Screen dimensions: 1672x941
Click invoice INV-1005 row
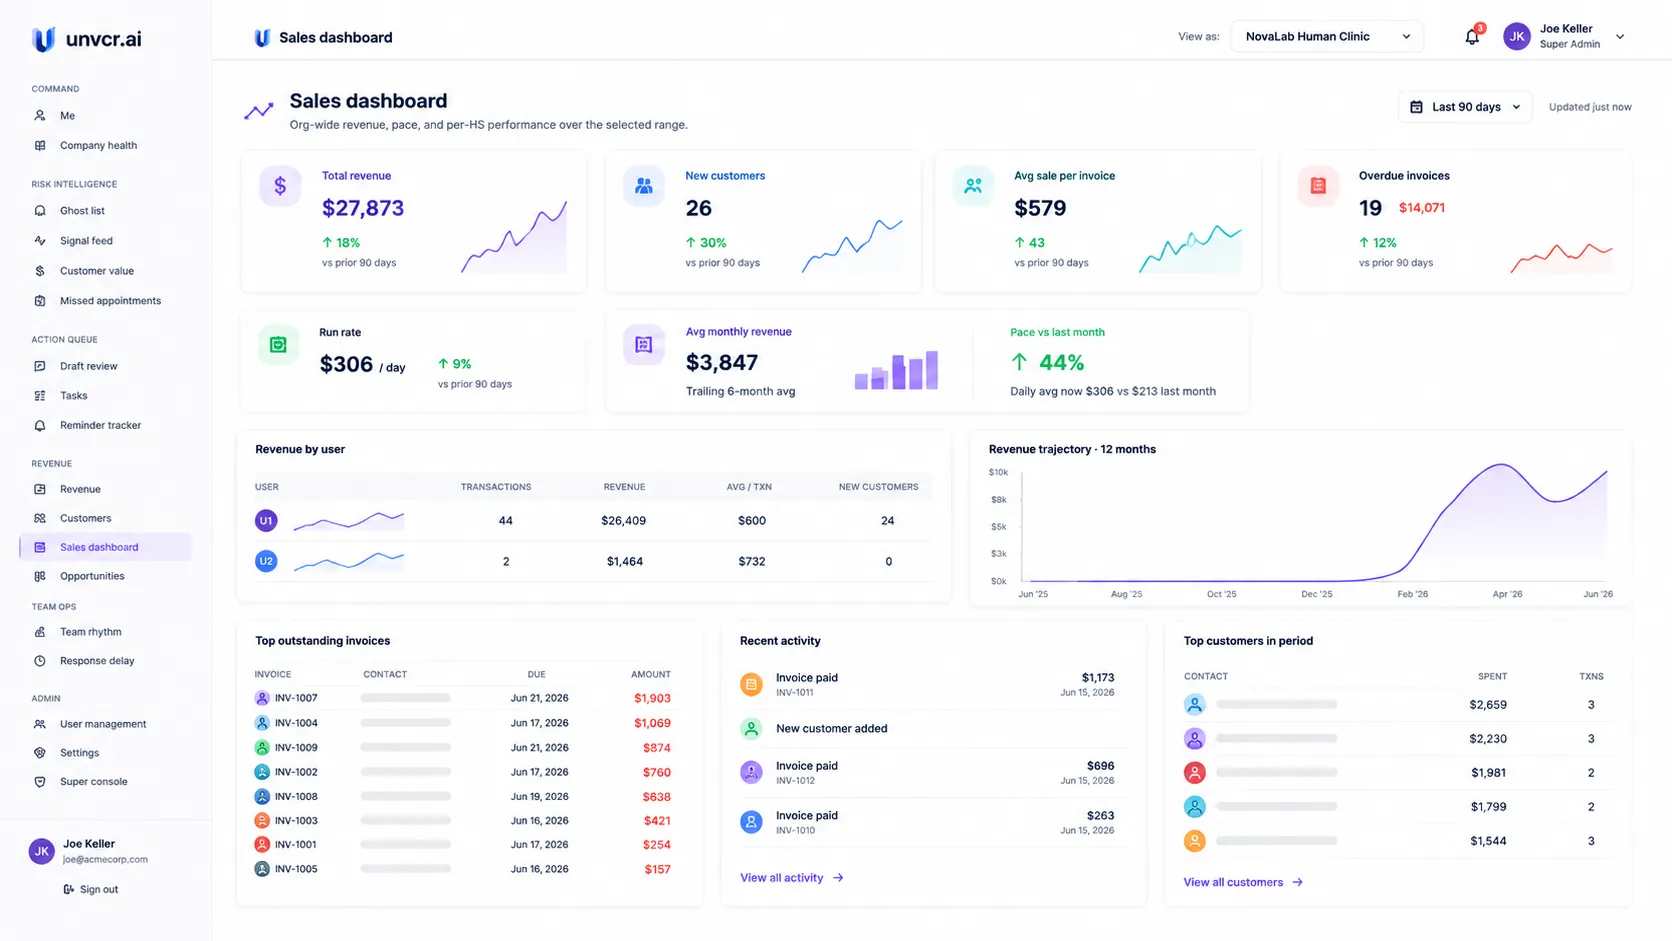click(x=463, y=869)
